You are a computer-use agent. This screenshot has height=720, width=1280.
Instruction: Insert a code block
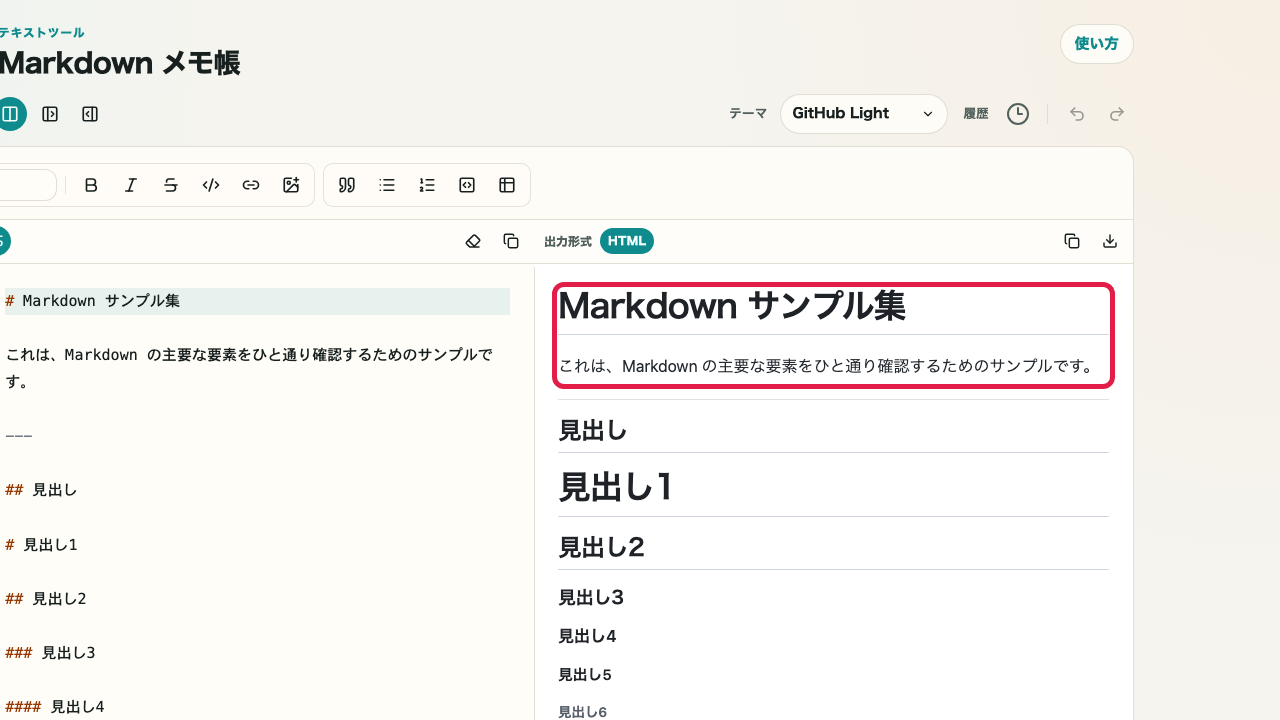tap(467, 185)
